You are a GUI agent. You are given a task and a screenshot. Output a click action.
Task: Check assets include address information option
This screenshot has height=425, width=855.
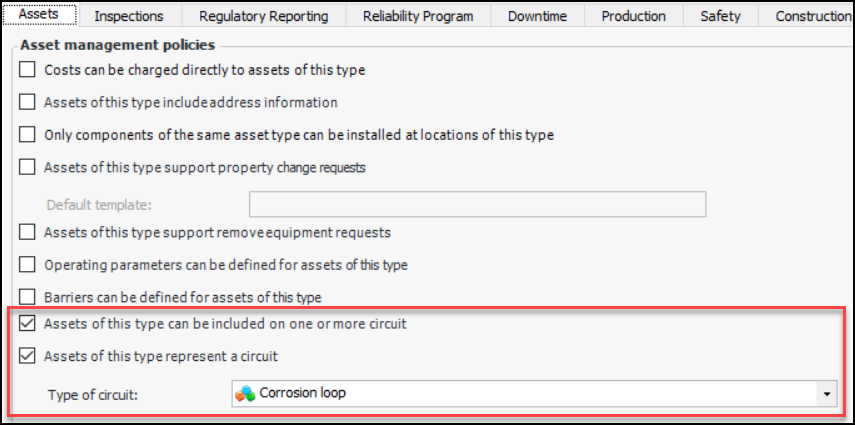pyautogui.click(x=27, y=102)
